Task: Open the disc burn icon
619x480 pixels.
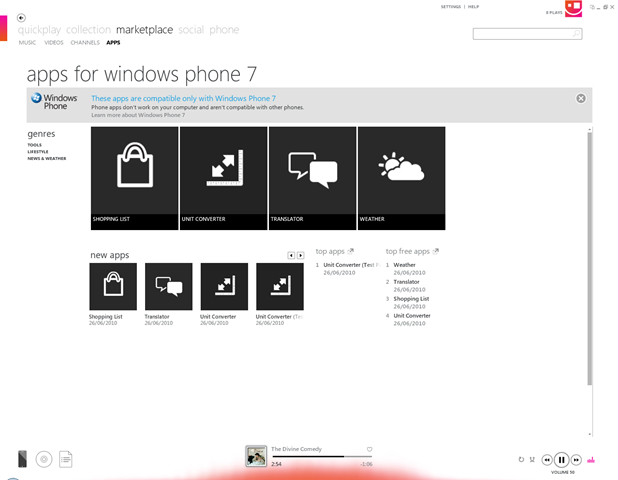Action: pyautogui.click(x=44, y=459)
